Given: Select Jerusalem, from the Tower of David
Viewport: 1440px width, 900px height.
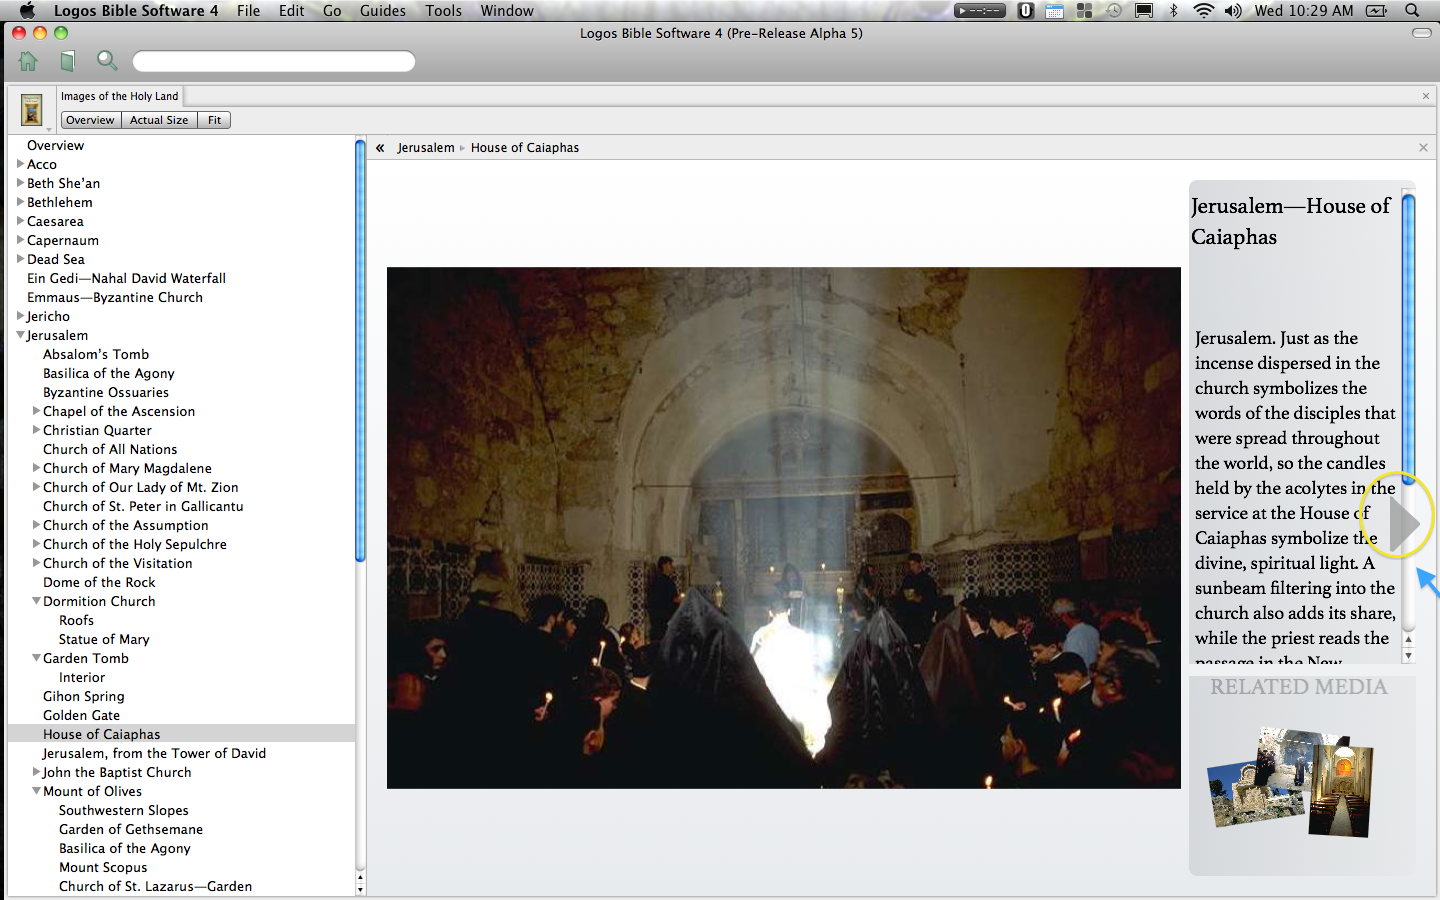Looking at the screenshot, I should 154,754.
